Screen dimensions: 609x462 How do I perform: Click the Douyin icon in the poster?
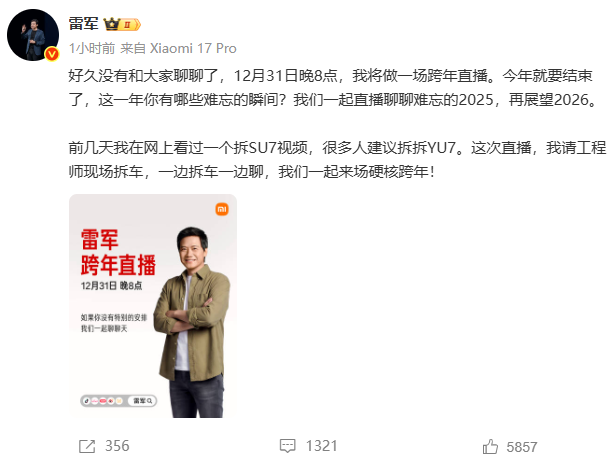(87, 401)
